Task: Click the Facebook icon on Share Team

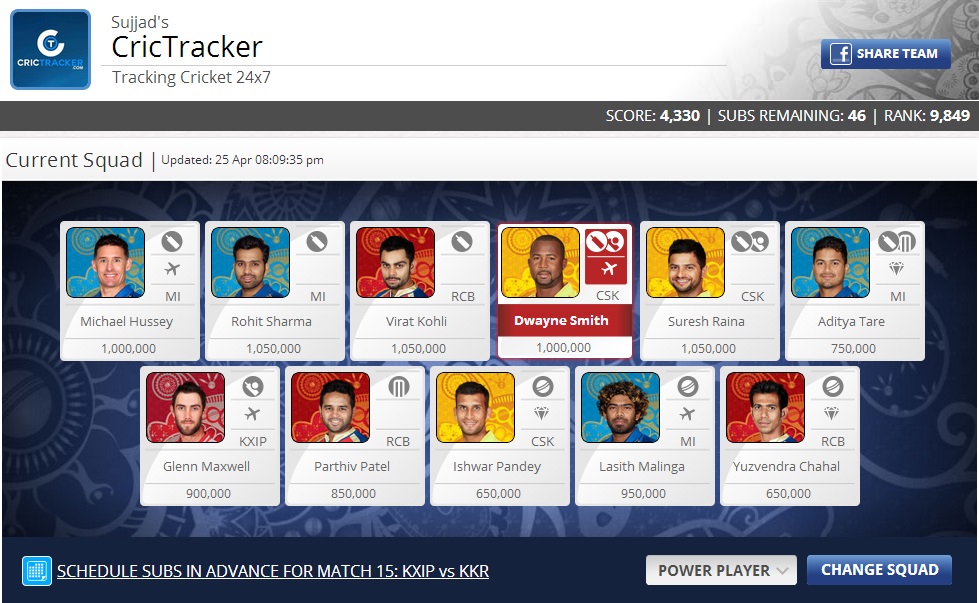Action: 840,54
